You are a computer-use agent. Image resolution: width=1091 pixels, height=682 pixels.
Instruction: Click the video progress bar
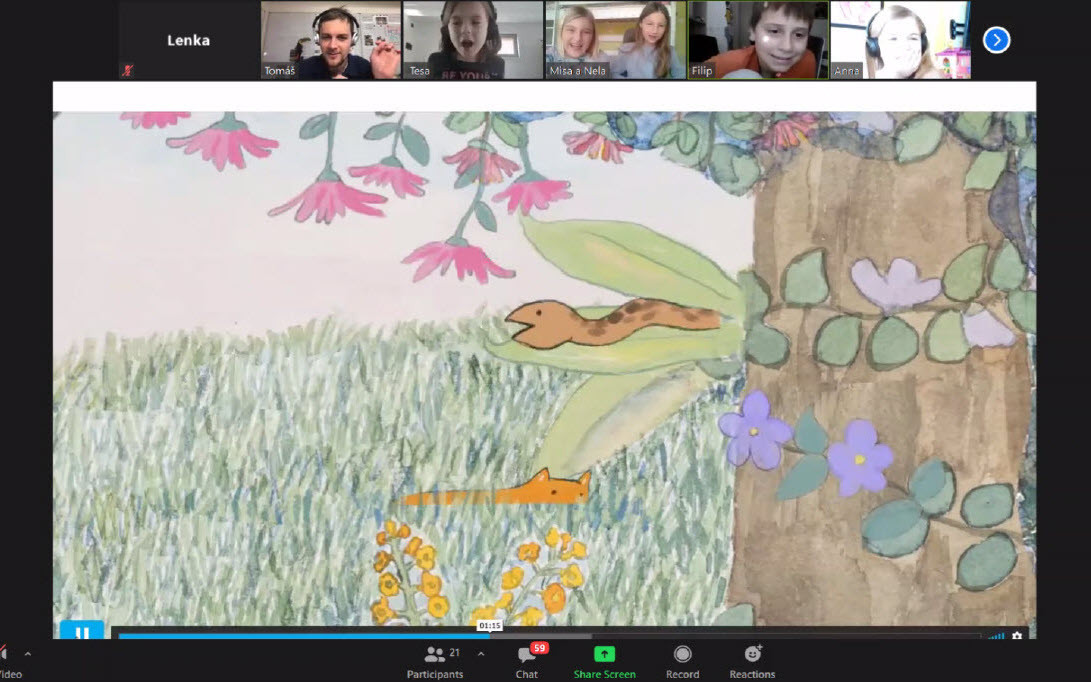click(550, 635)
